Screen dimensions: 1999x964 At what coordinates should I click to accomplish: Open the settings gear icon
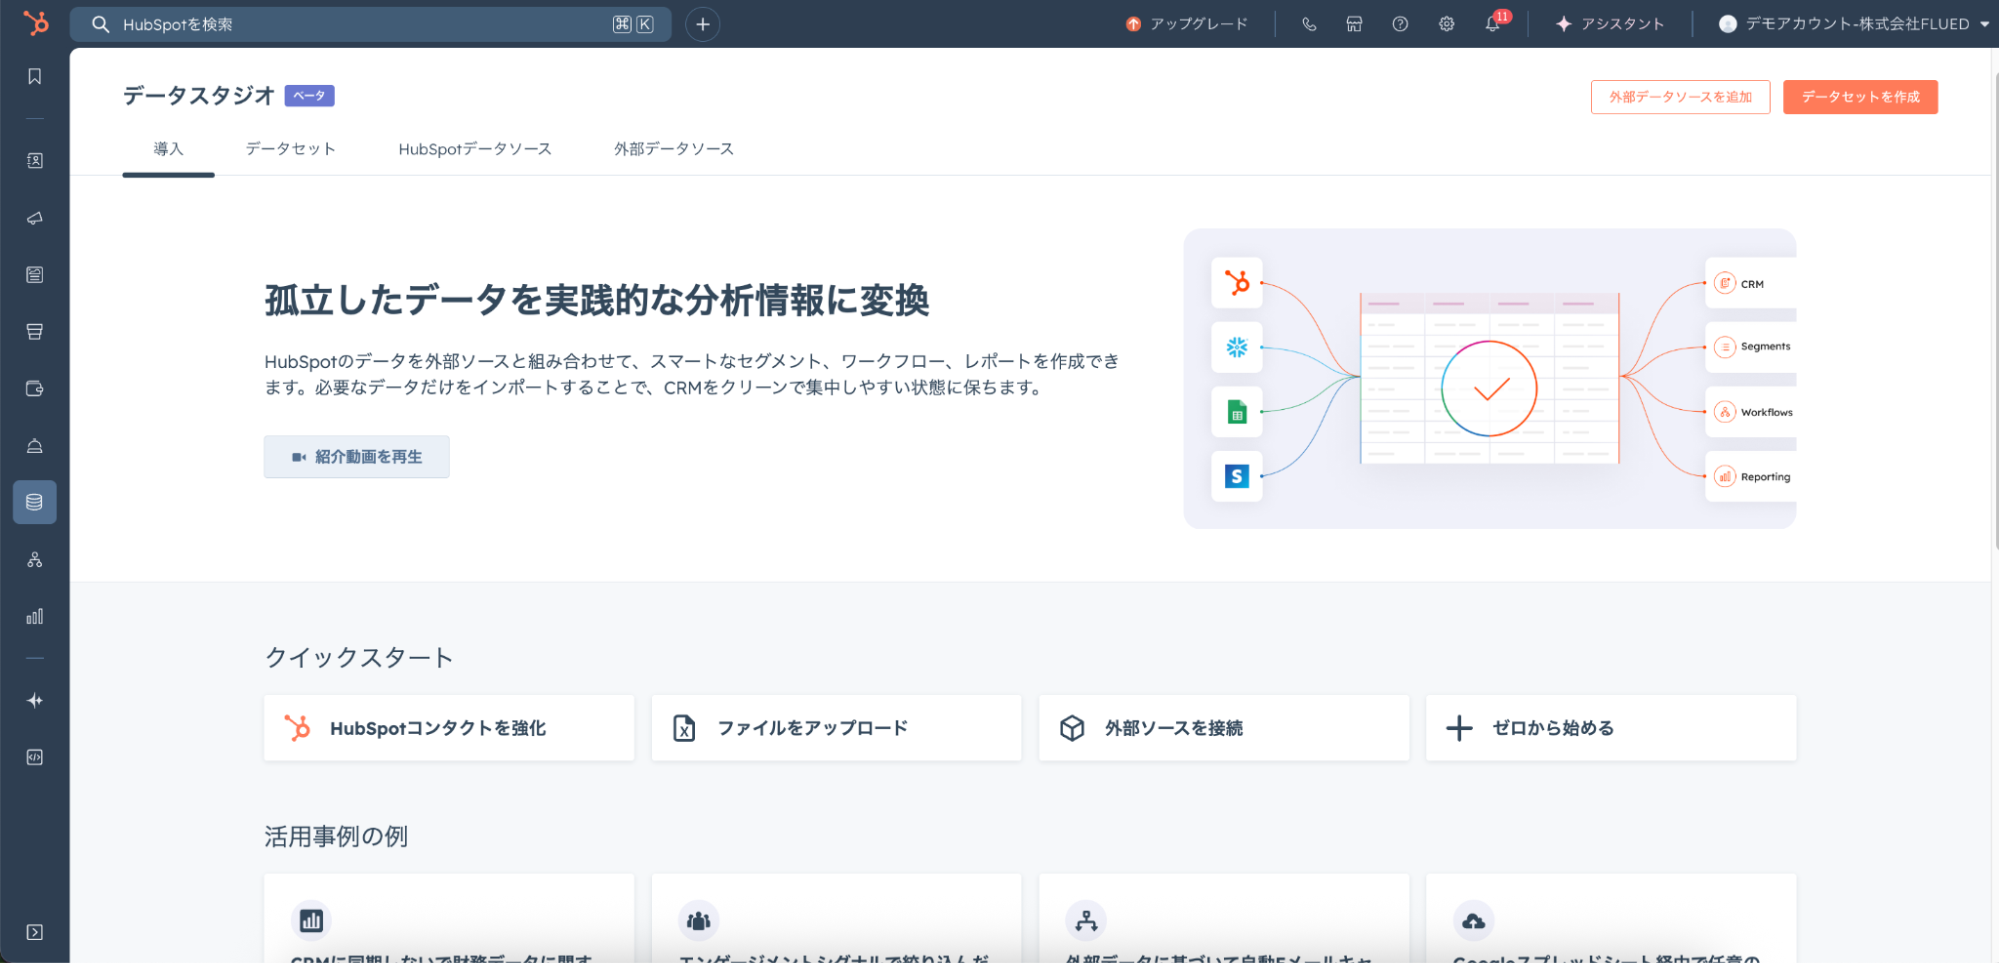tap(1446, 24)
